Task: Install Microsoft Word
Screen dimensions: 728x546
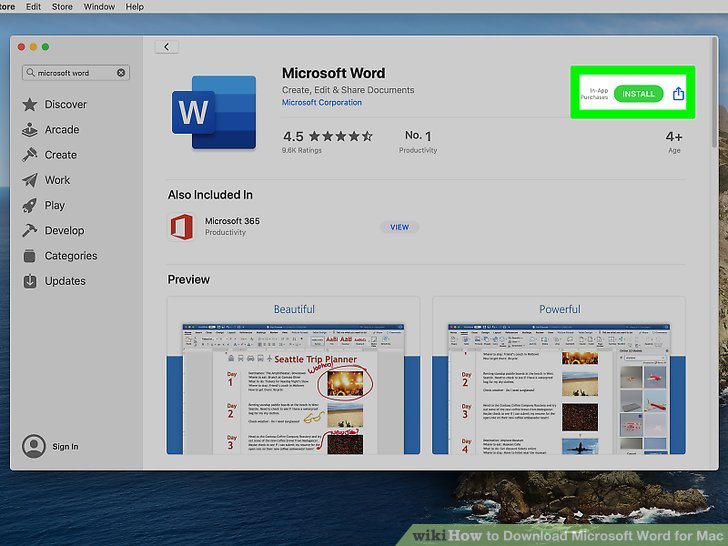Action: click(x=638, y=94)
